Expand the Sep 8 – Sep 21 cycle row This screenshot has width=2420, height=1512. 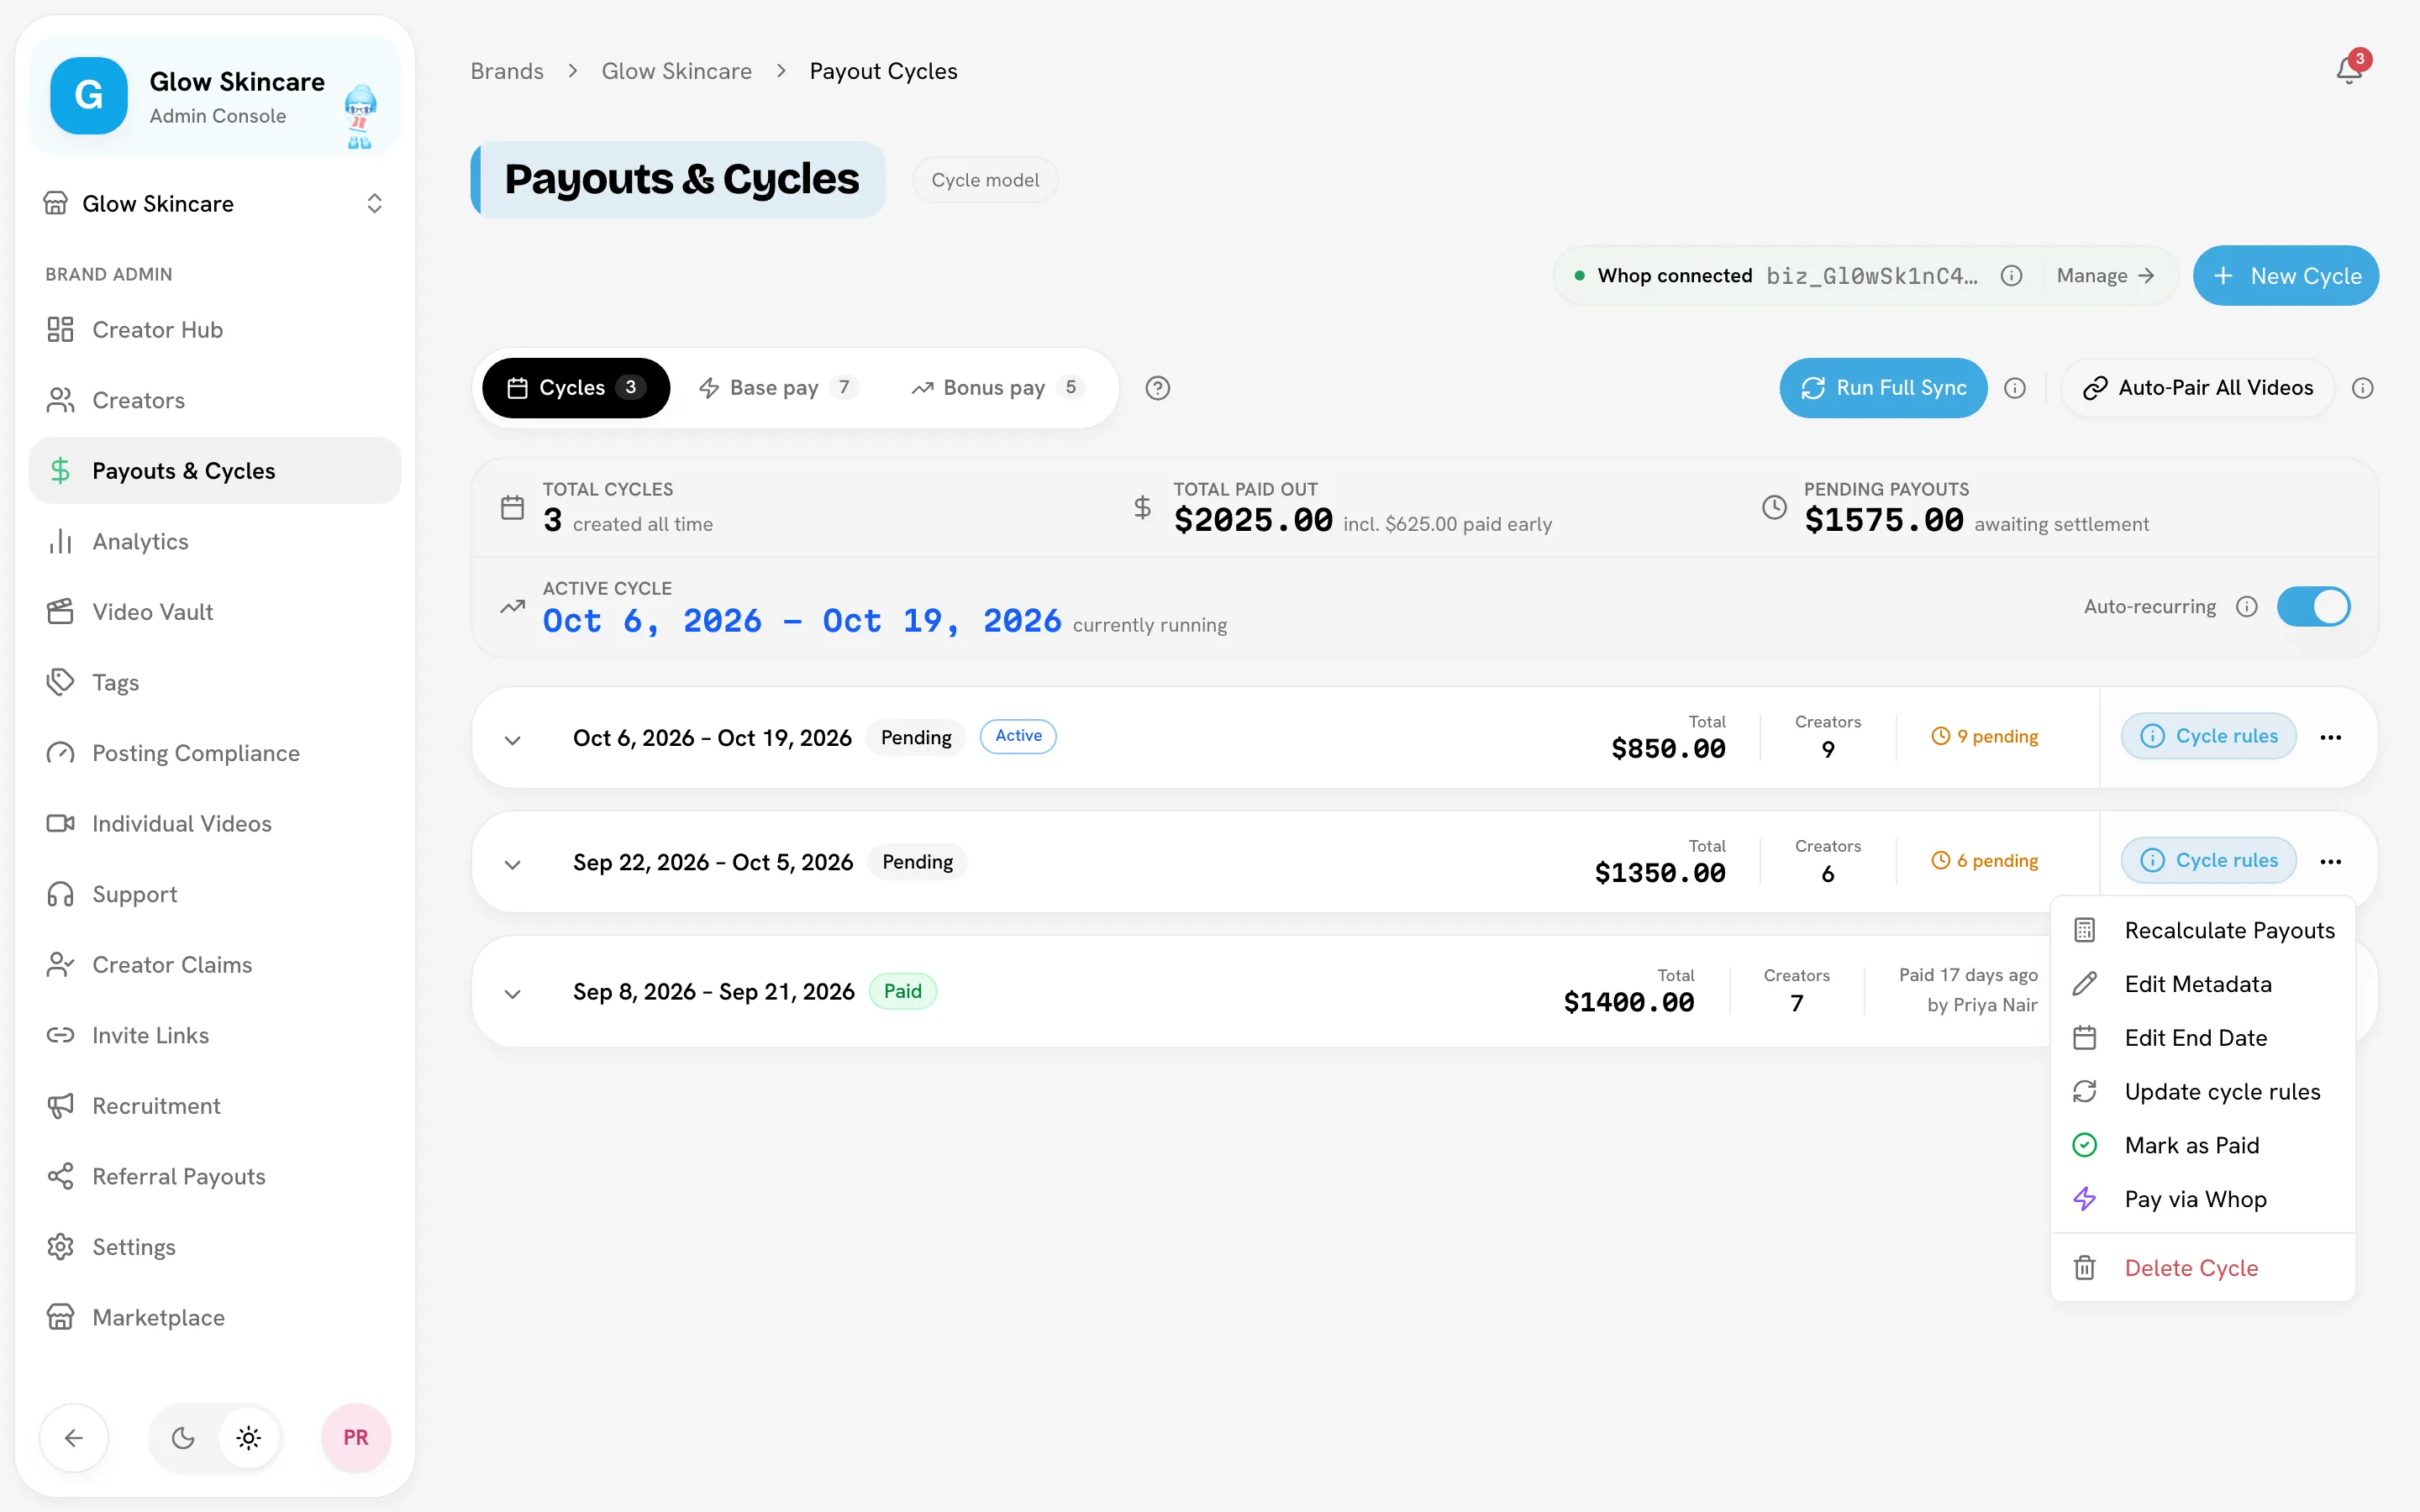coord(512,994)
